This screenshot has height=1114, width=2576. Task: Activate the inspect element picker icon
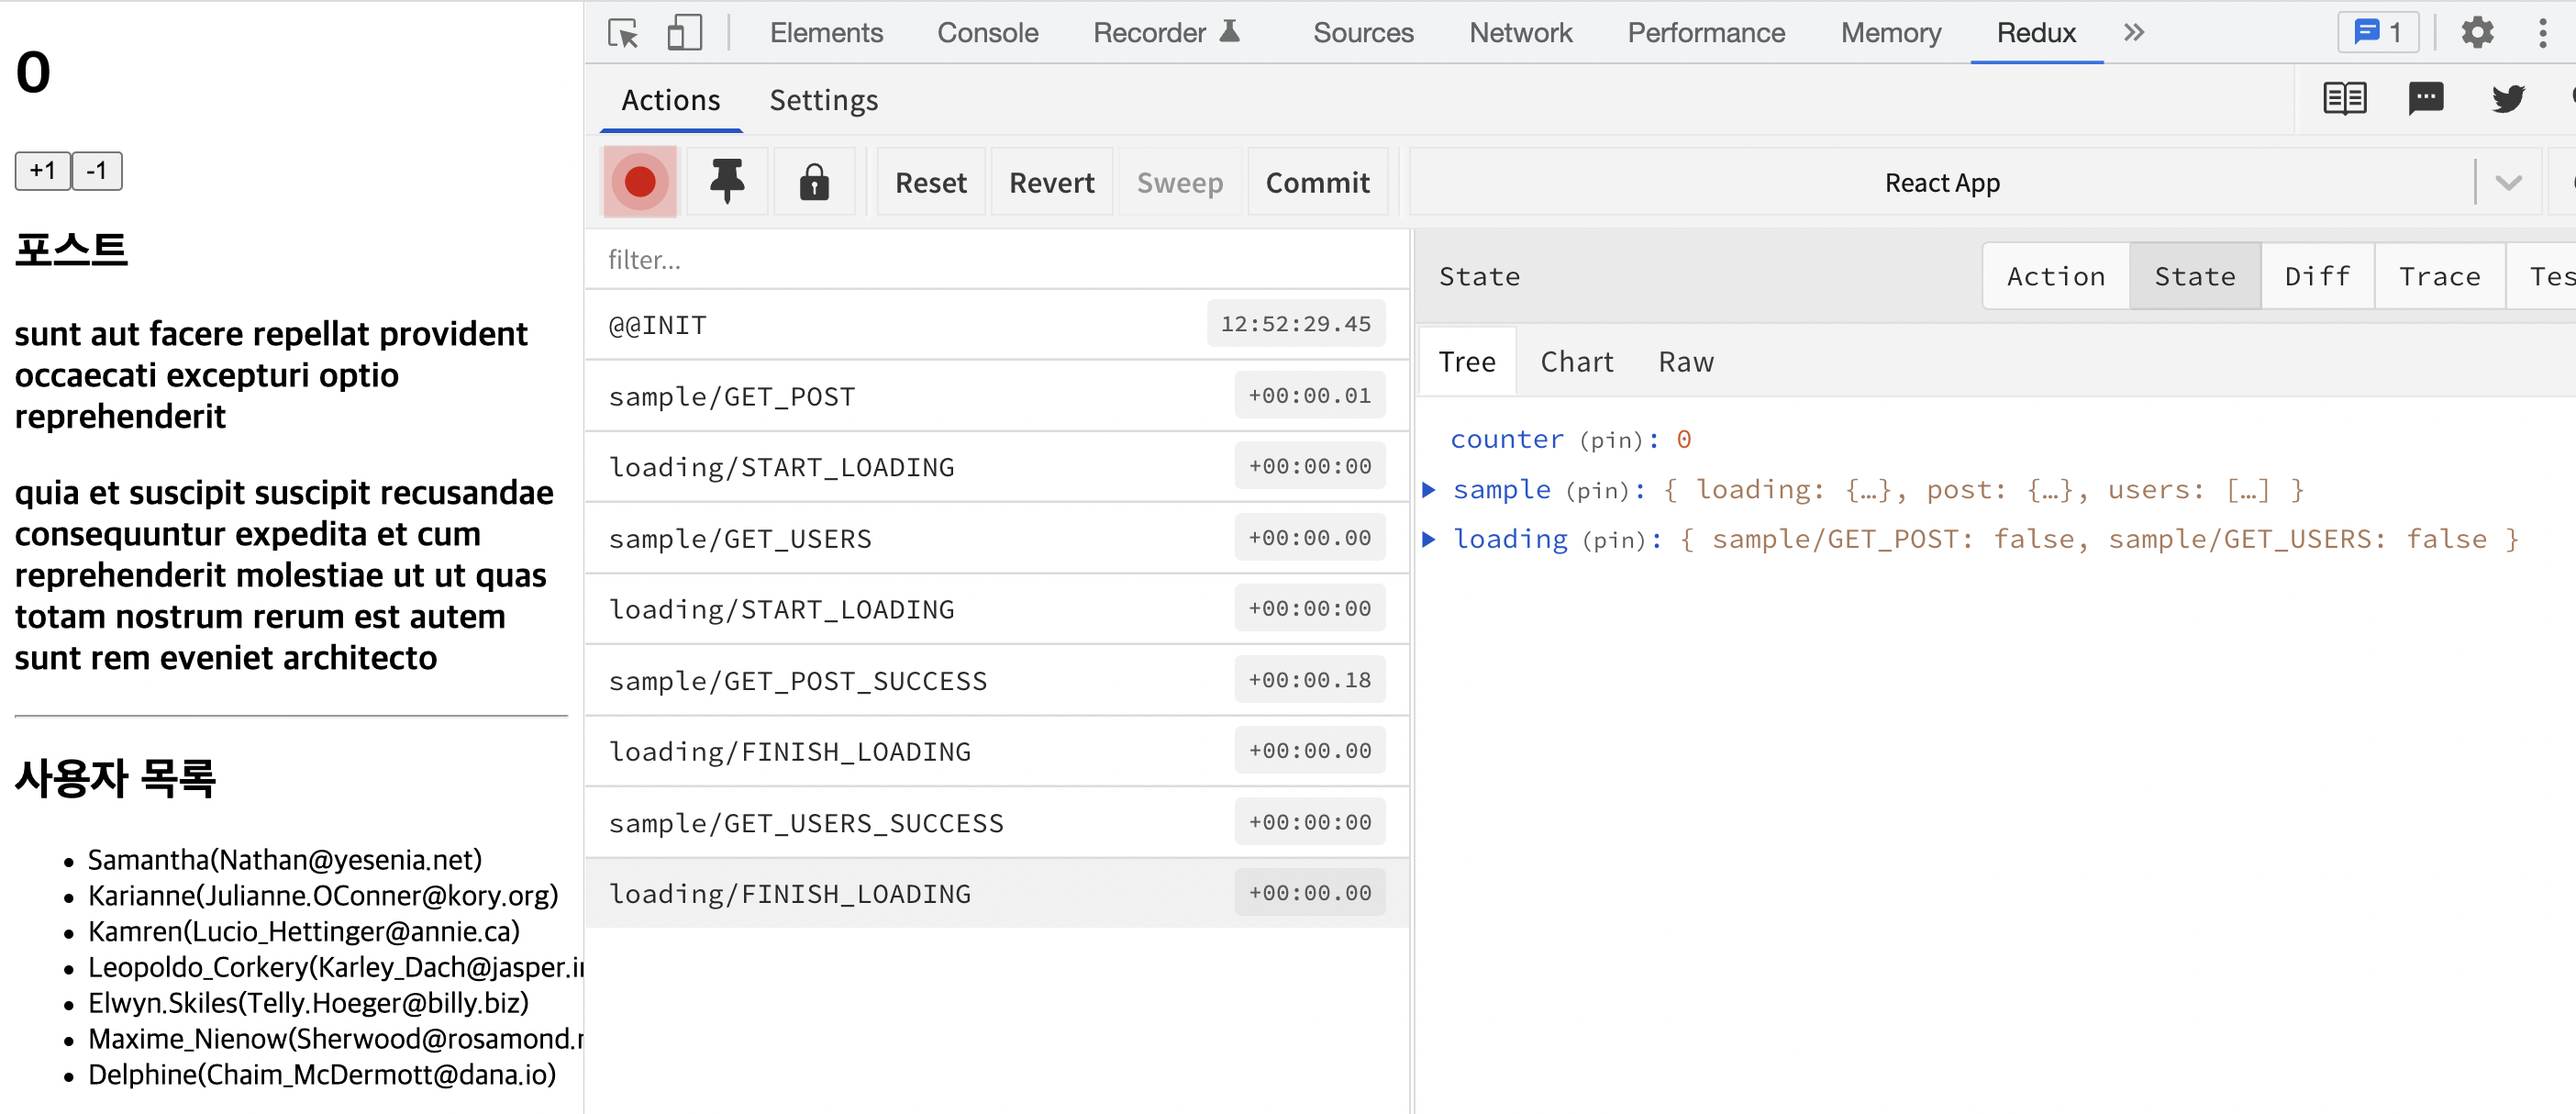[623, 33]
